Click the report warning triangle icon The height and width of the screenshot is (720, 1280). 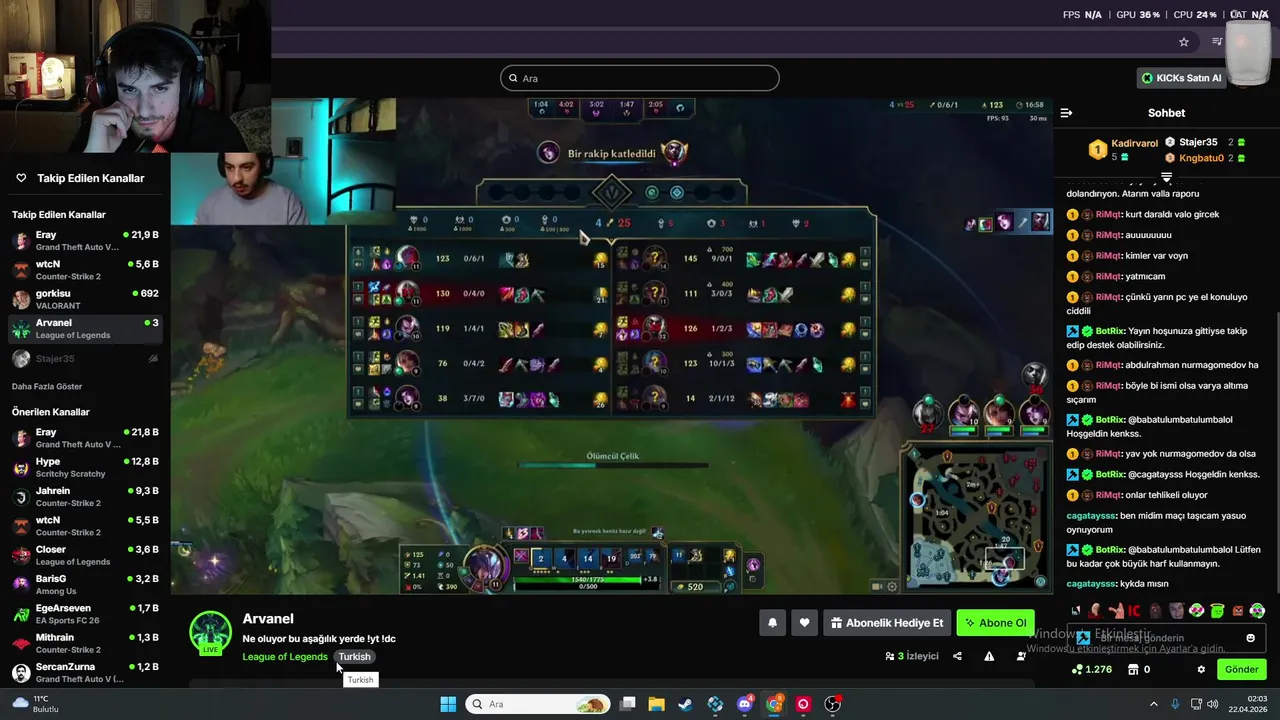989,656
